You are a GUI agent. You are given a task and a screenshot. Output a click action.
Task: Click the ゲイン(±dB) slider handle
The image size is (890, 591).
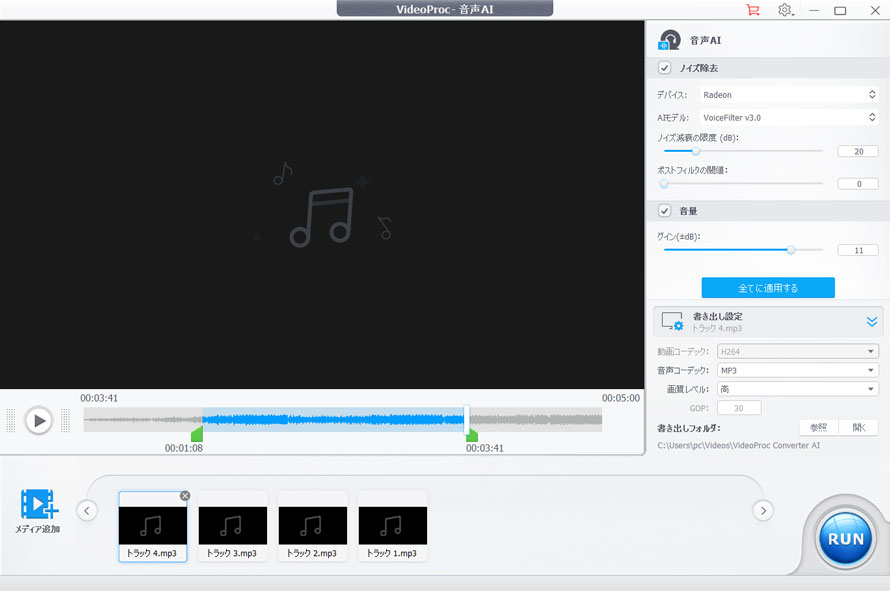pyautogui.click(x=790, y=250)
